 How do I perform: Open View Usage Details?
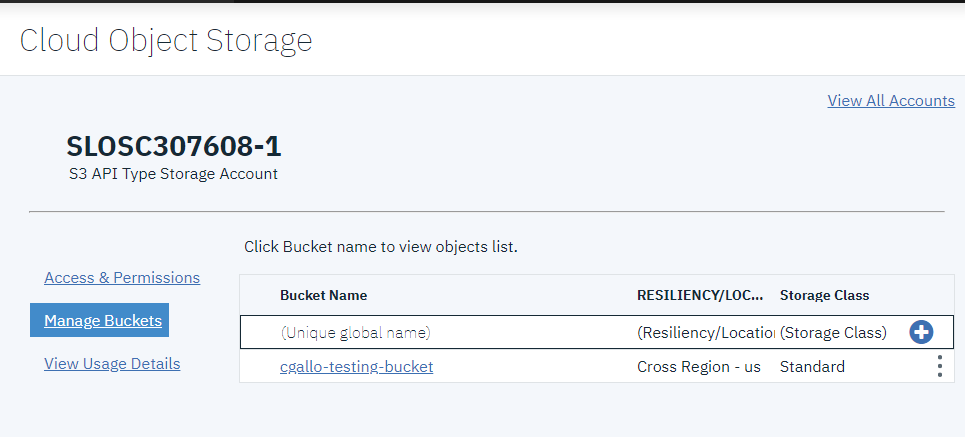tap(112, 364)
